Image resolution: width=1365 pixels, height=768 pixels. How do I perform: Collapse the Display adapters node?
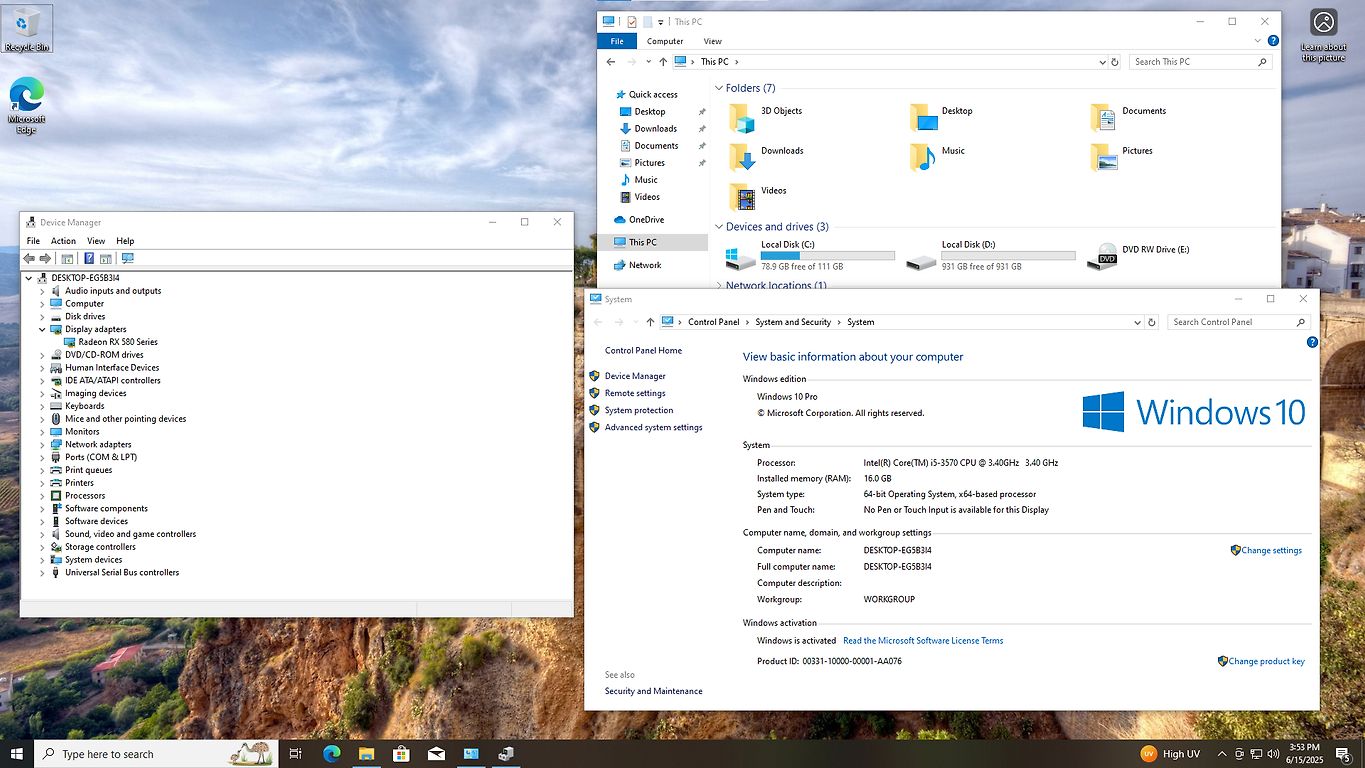tap(42, 329)
